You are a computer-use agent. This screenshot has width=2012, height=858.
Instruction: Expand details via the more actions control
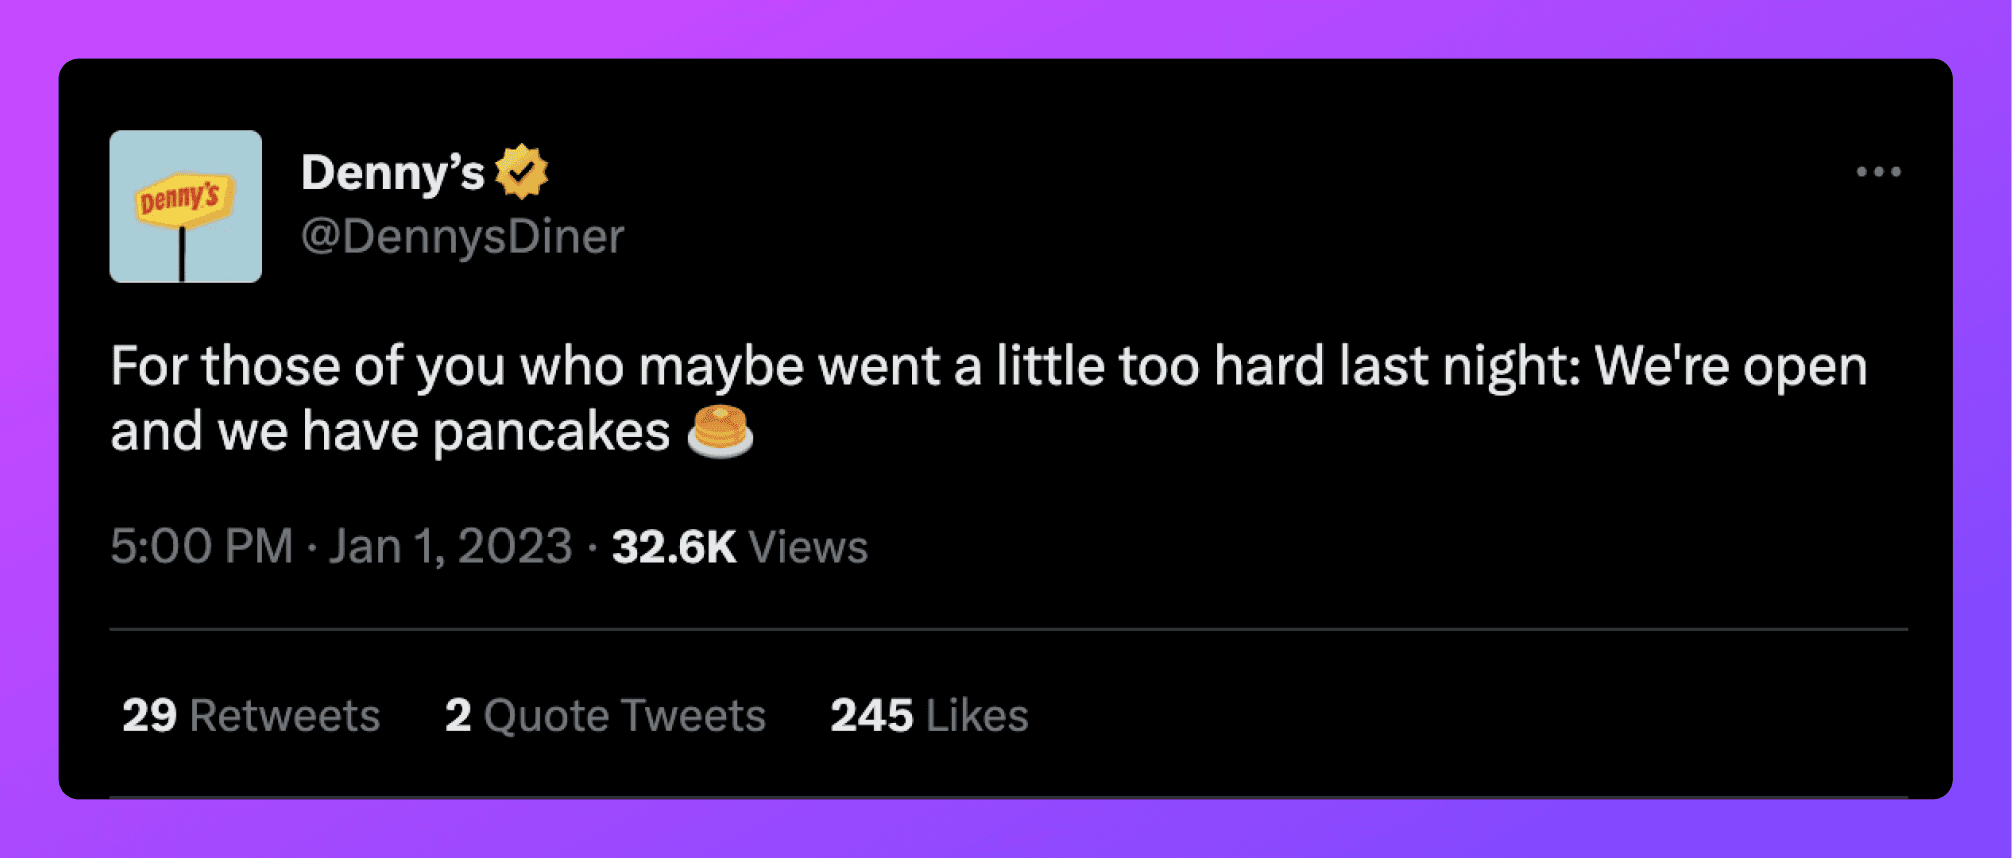point(1881,172)
